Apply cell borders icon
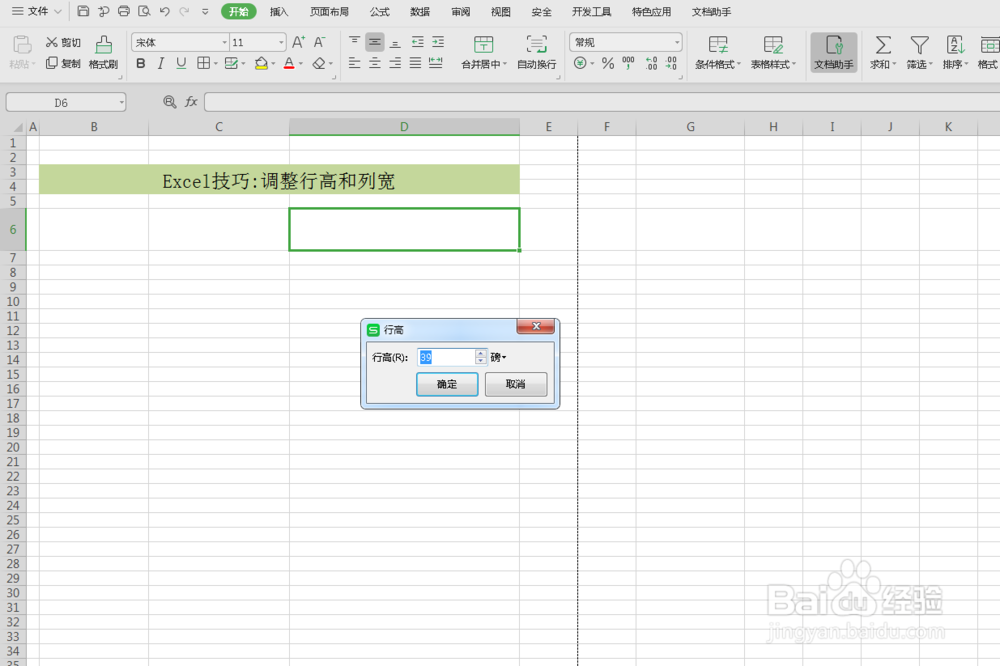The image size is (1000, 666). [203, 63]
